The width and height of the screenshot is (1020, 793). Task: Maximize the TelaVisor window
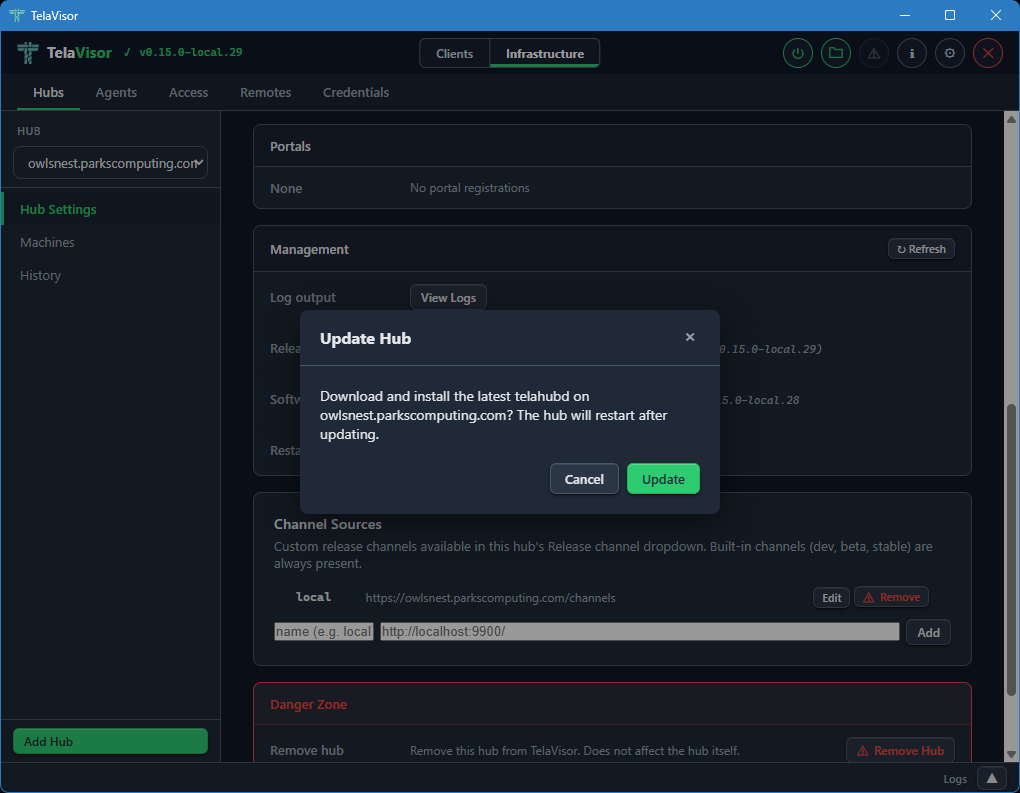[x=950, y=15]
